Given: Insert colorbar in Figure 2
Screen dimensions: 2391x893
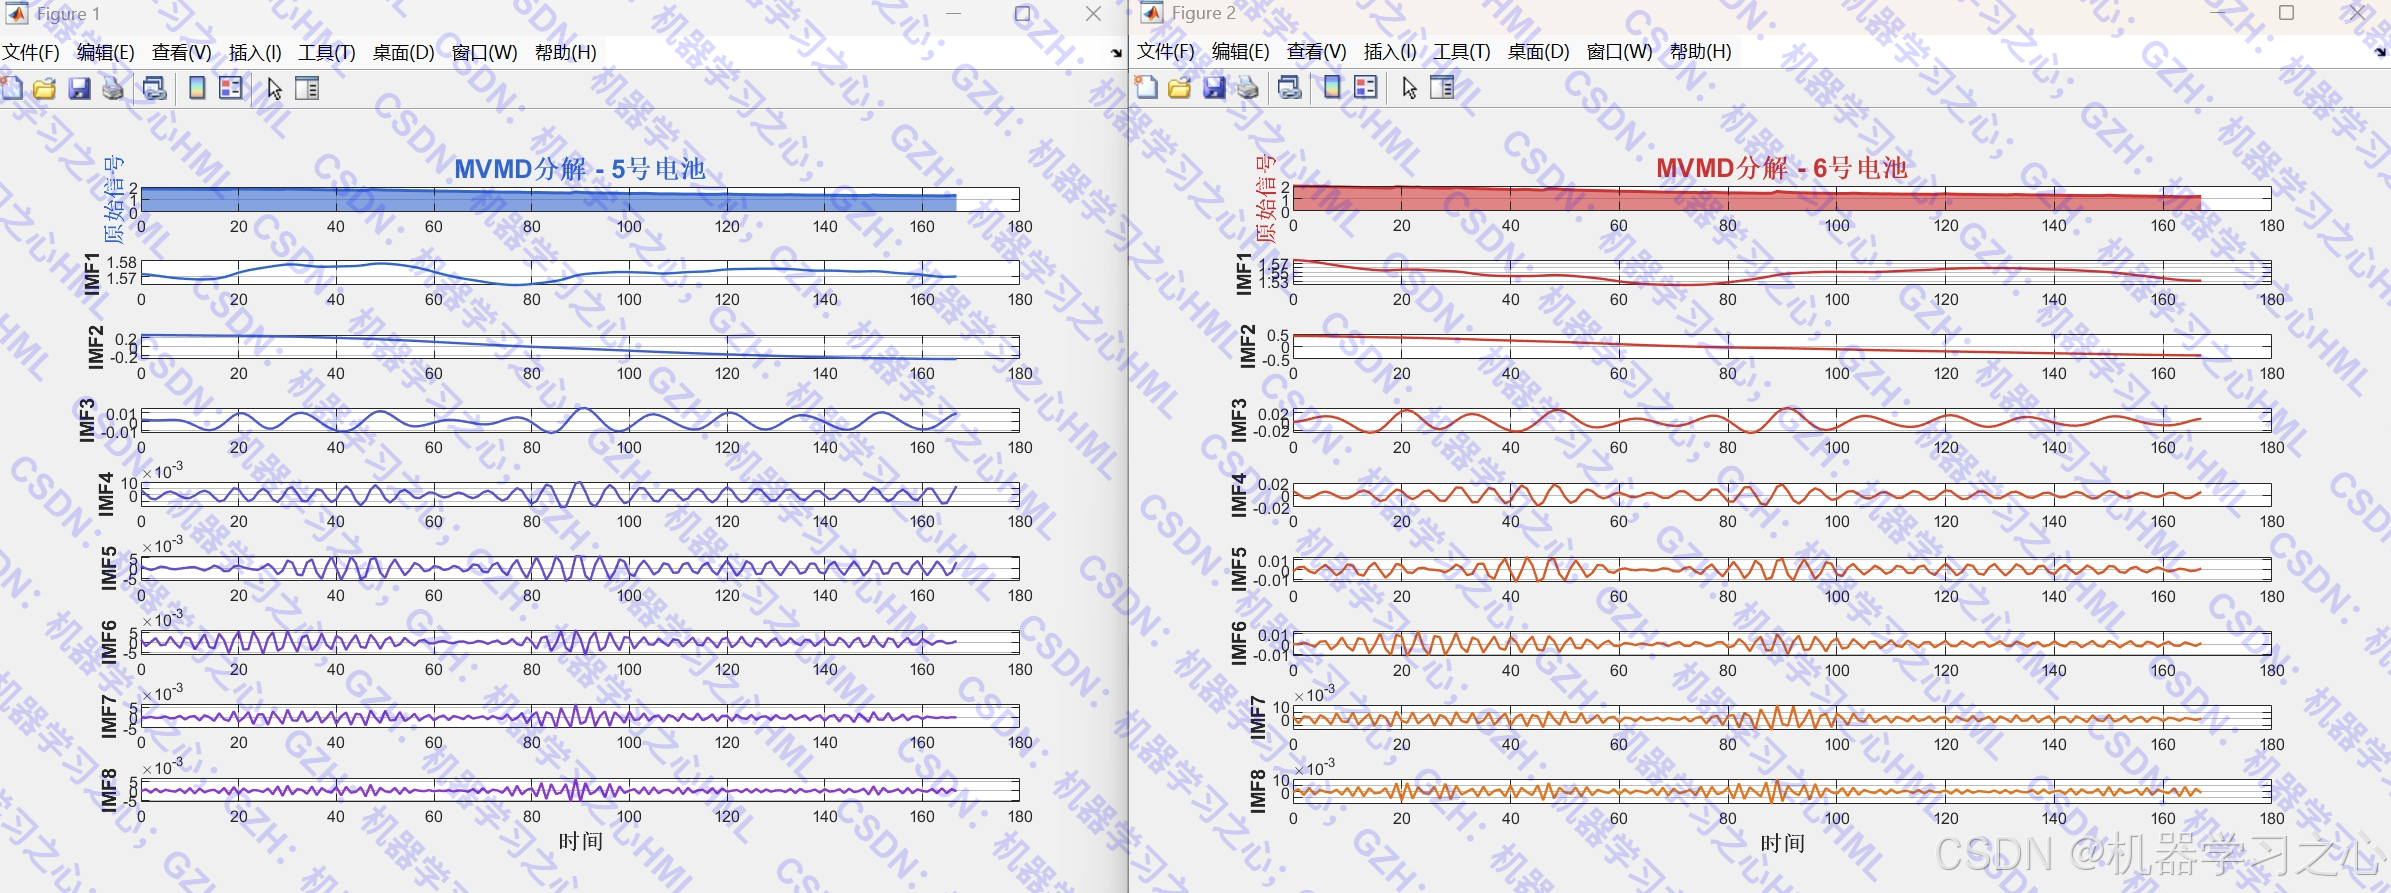Looking at the screenshot, I should click(1332, 88).
